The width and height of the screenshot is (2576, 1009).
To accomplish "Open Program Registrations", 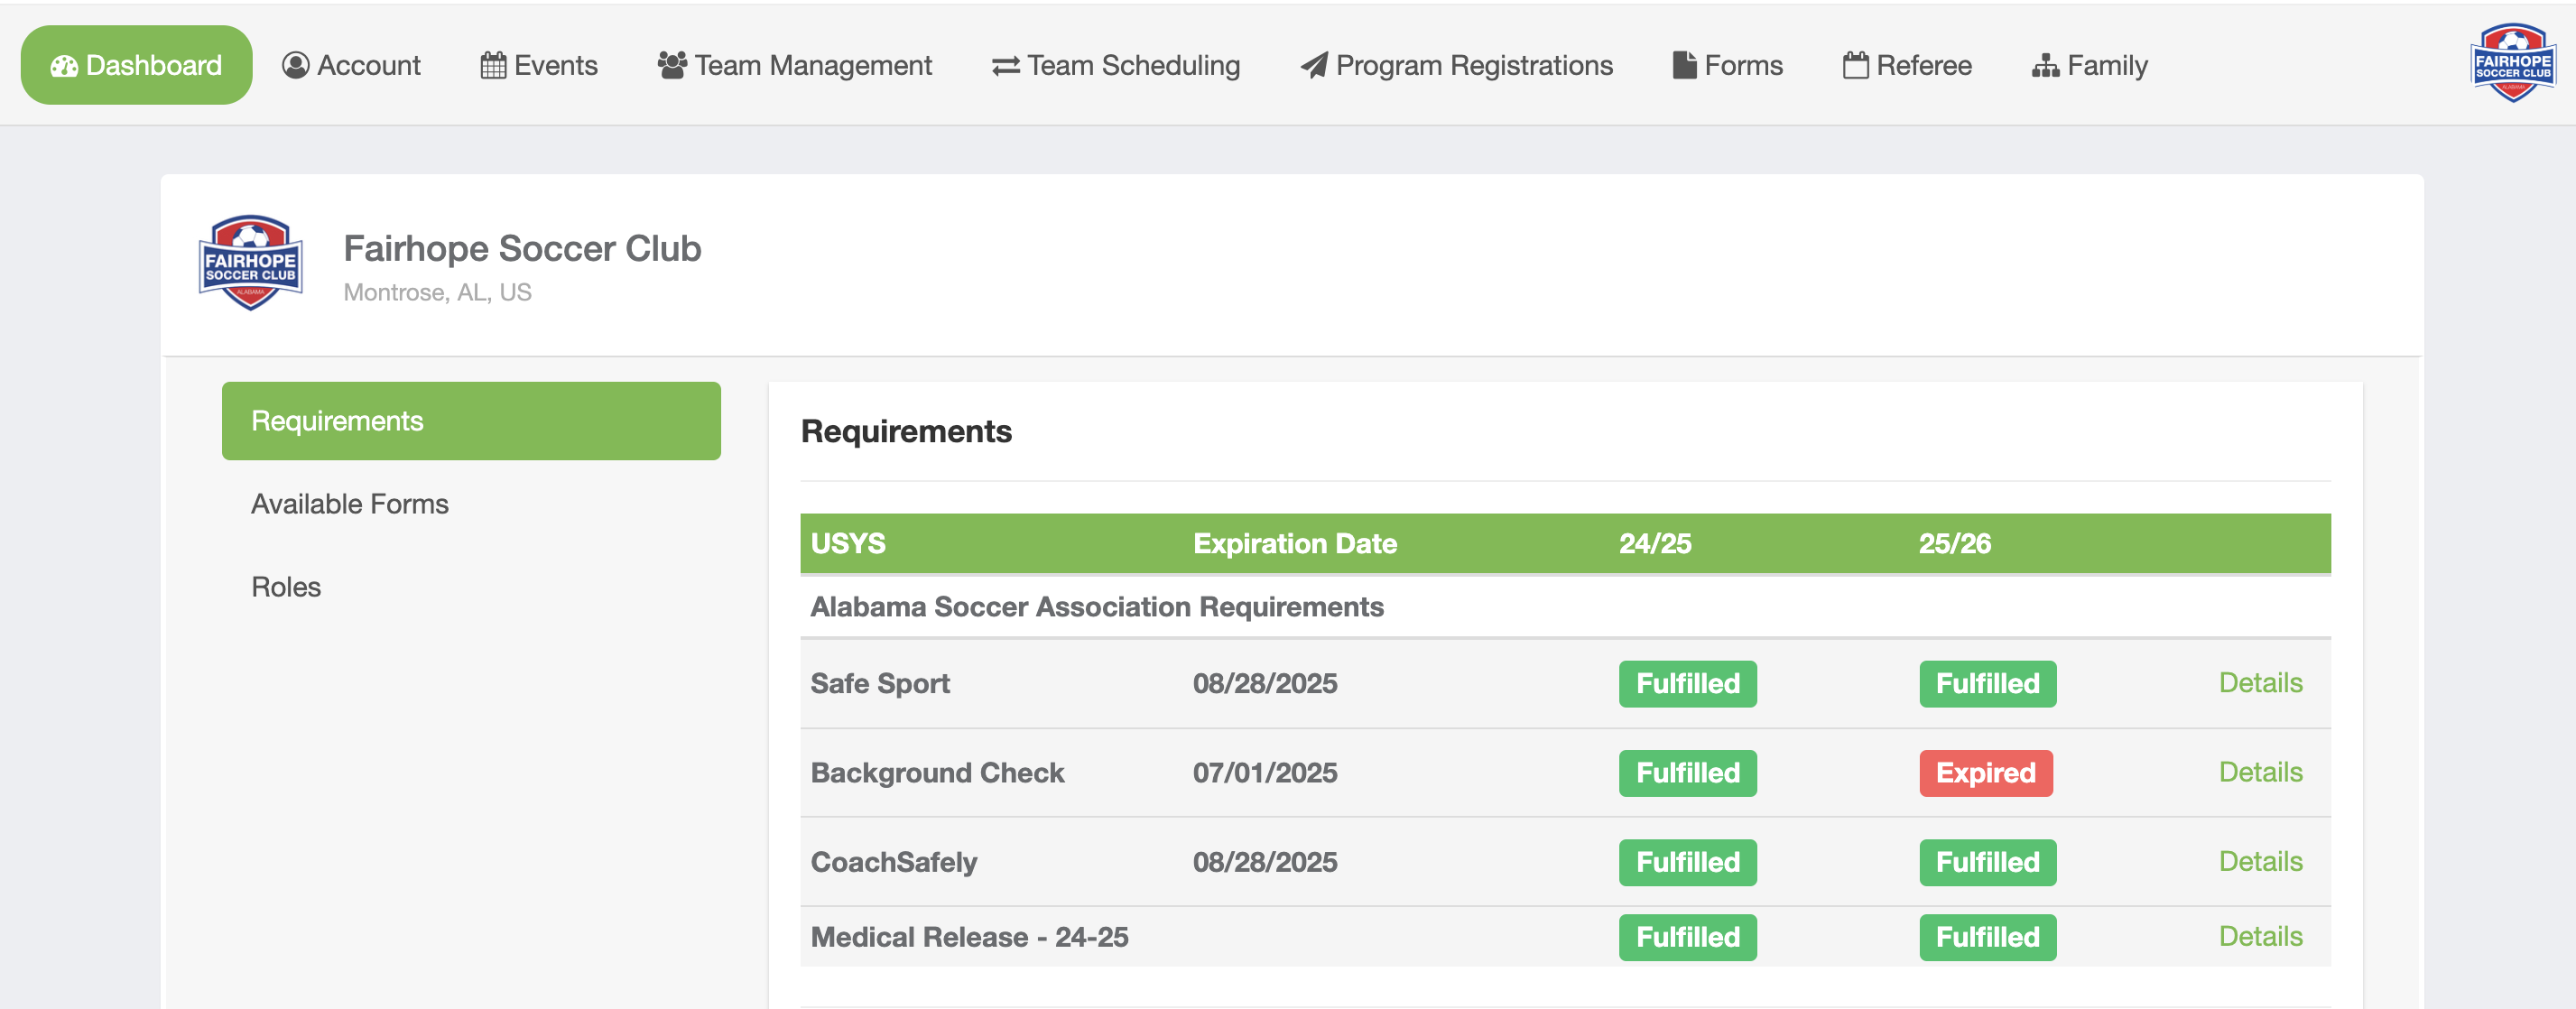I will click(1456, 65).
